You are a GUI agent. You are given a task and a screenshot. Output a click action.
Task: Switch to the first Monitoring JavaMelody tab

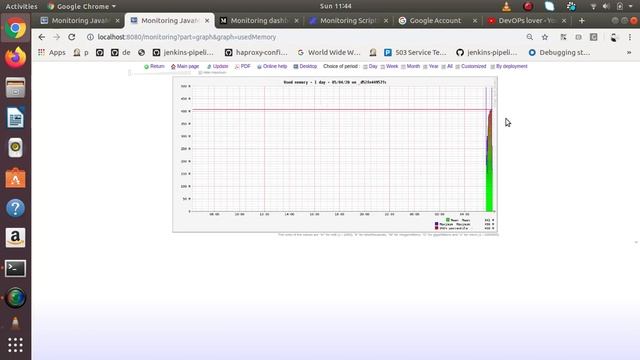pos(80,20)
